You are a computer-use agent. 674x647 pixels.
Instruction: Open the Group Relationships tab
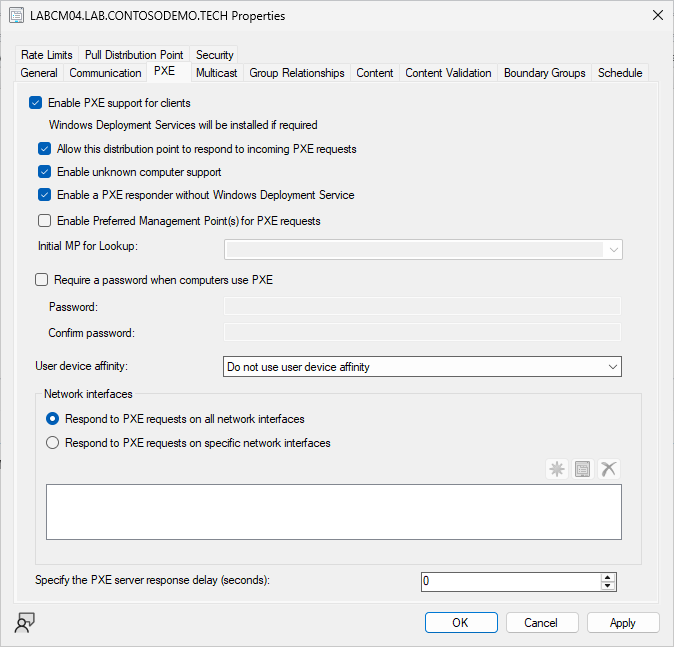point(297,73)
